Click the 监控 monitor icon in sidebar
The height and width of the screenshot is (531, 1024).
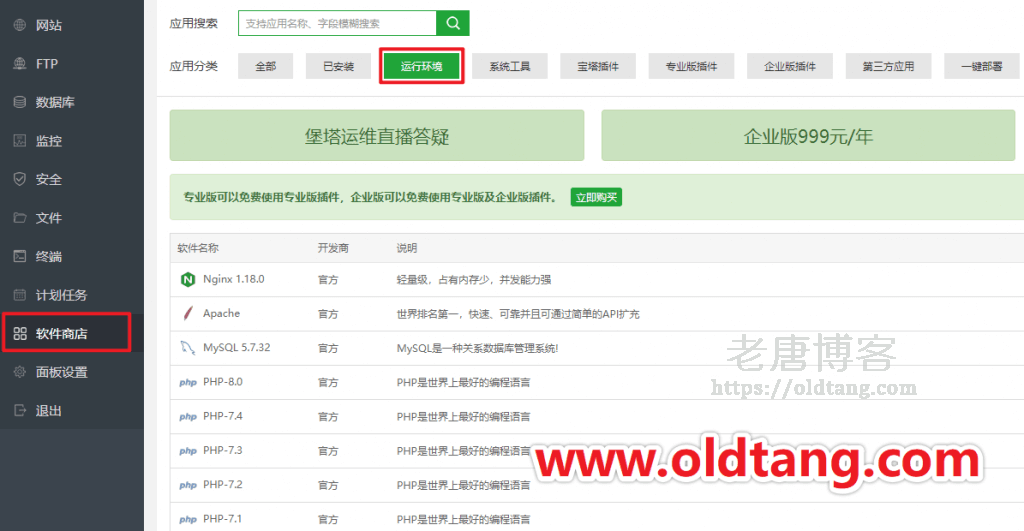20,141
